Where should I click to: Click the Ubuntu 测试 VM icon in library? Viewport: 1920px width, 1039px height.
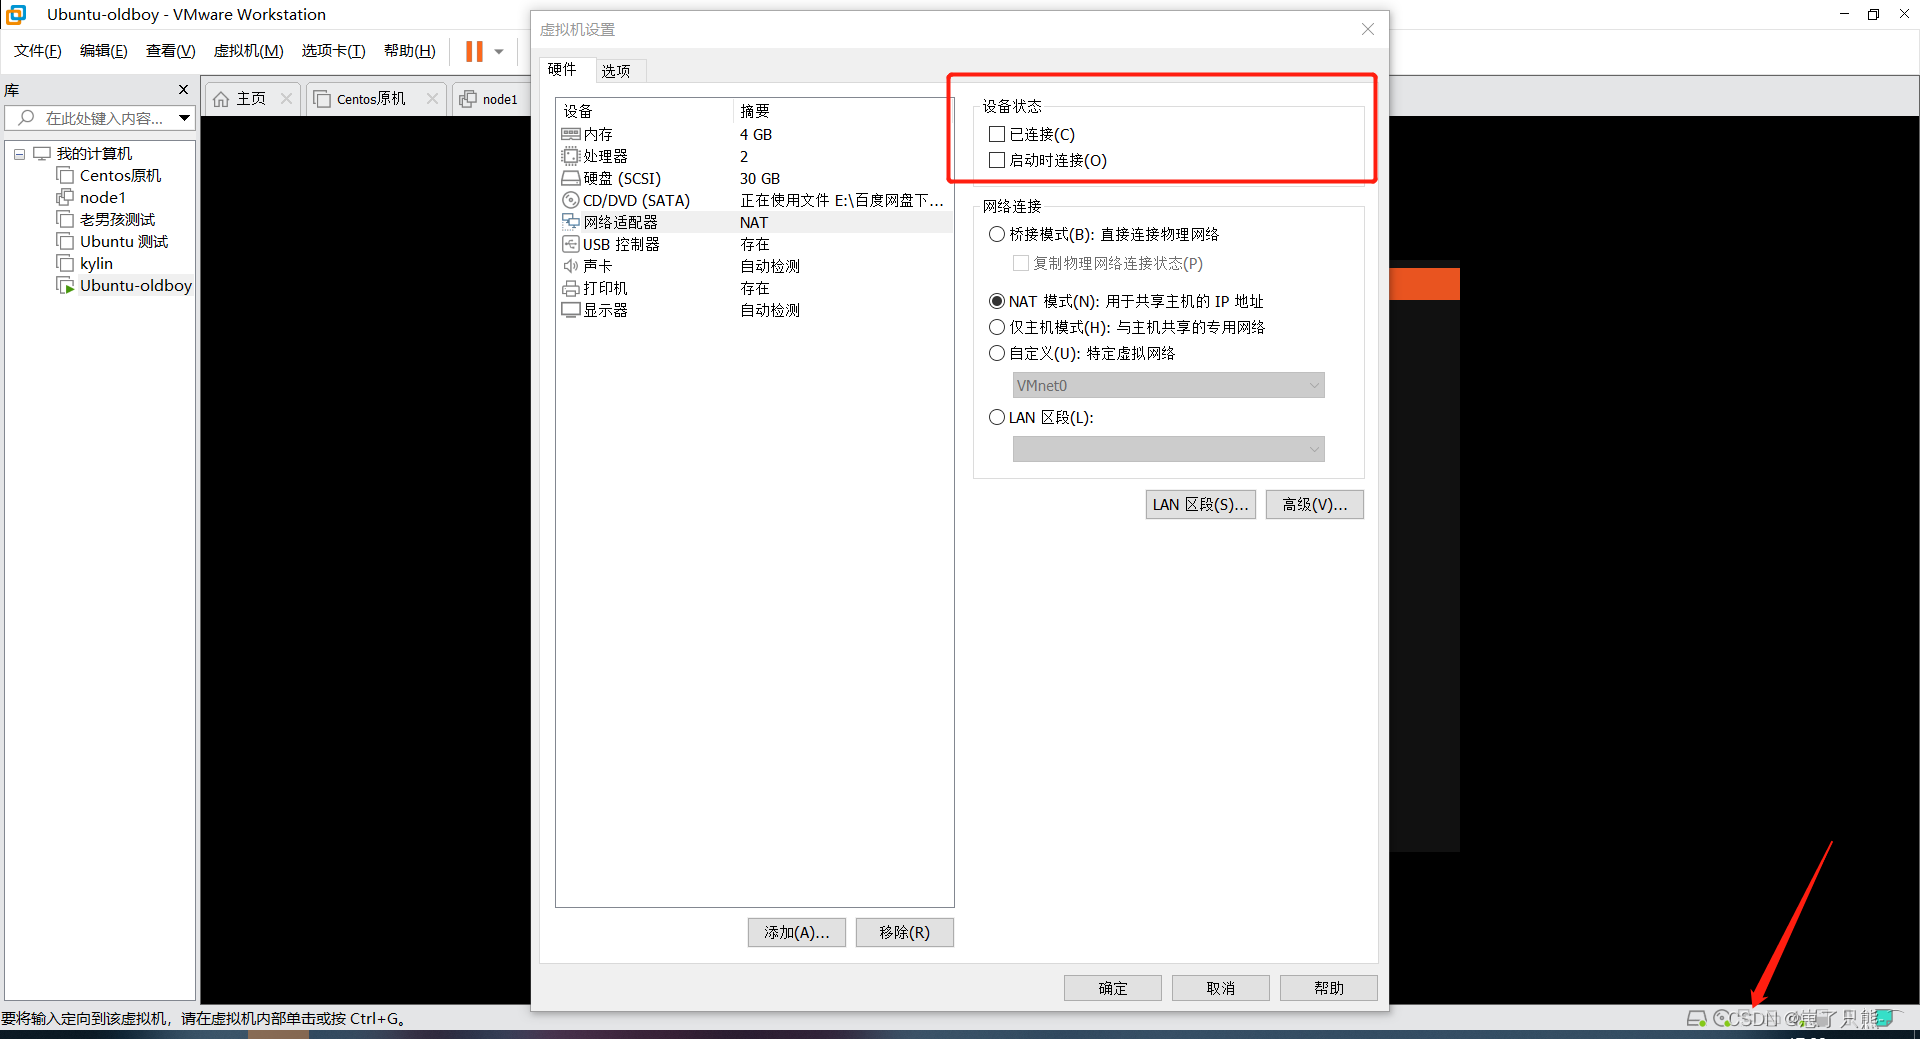click(65, 241)
